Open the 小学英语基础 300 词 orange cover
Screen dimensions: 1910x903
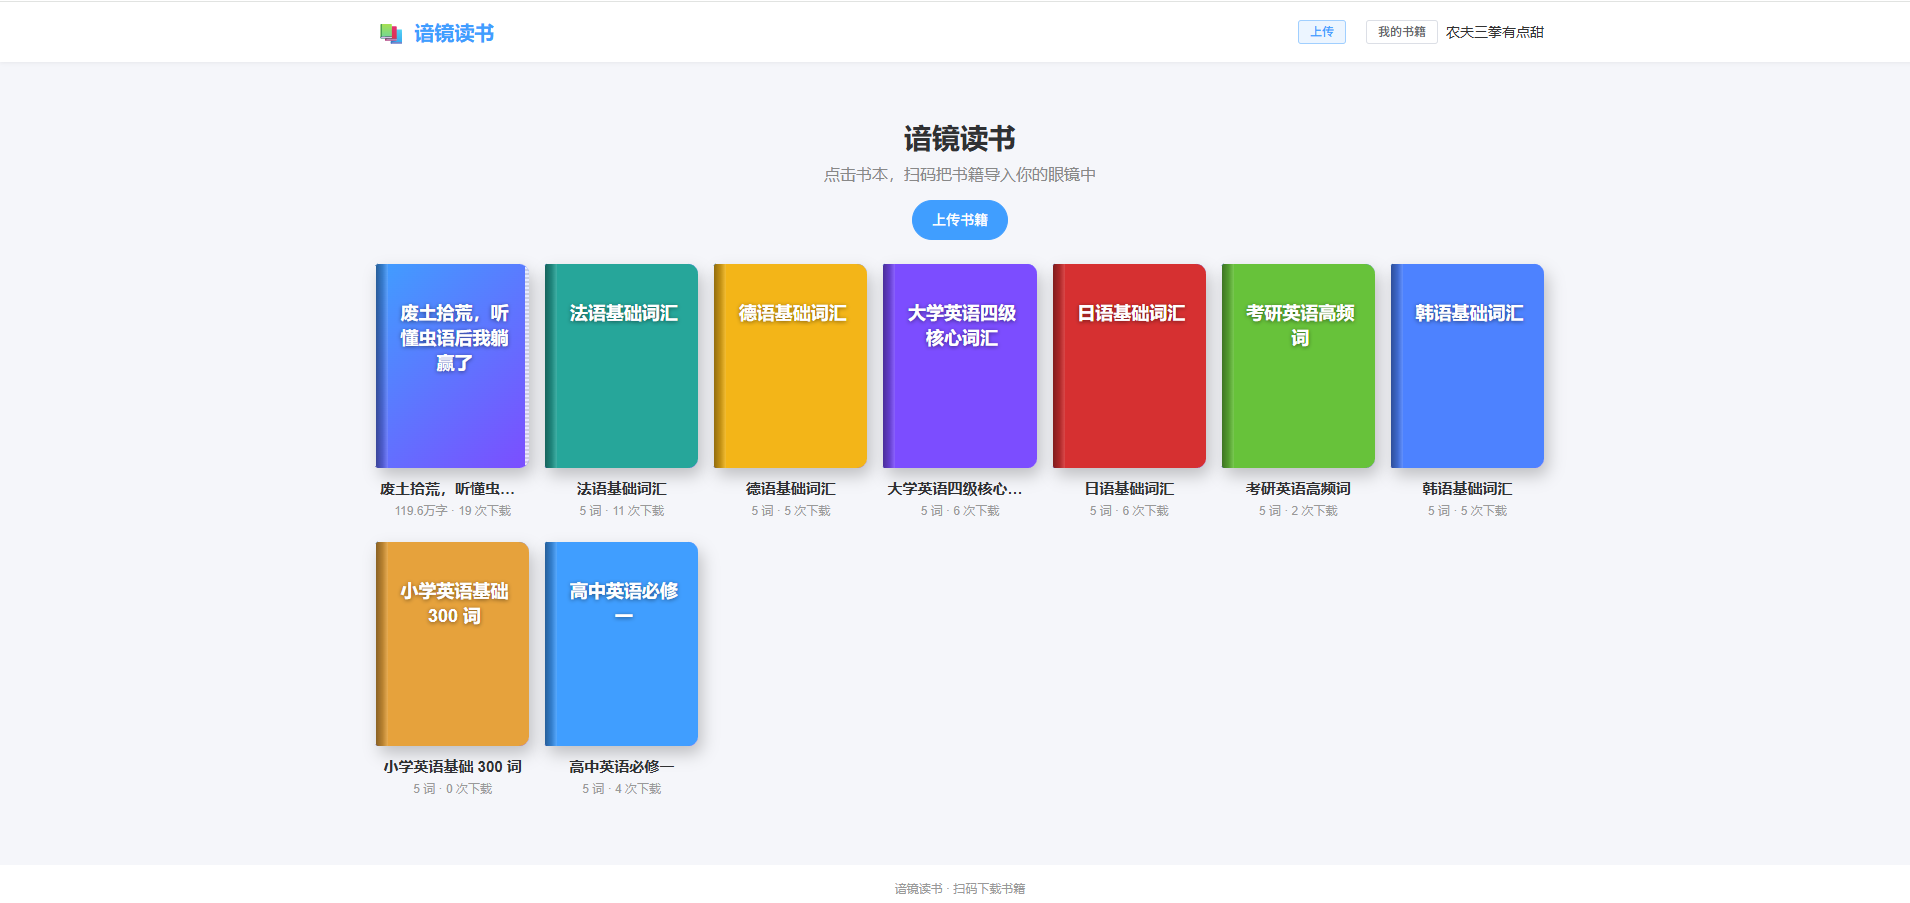(452, 644)
